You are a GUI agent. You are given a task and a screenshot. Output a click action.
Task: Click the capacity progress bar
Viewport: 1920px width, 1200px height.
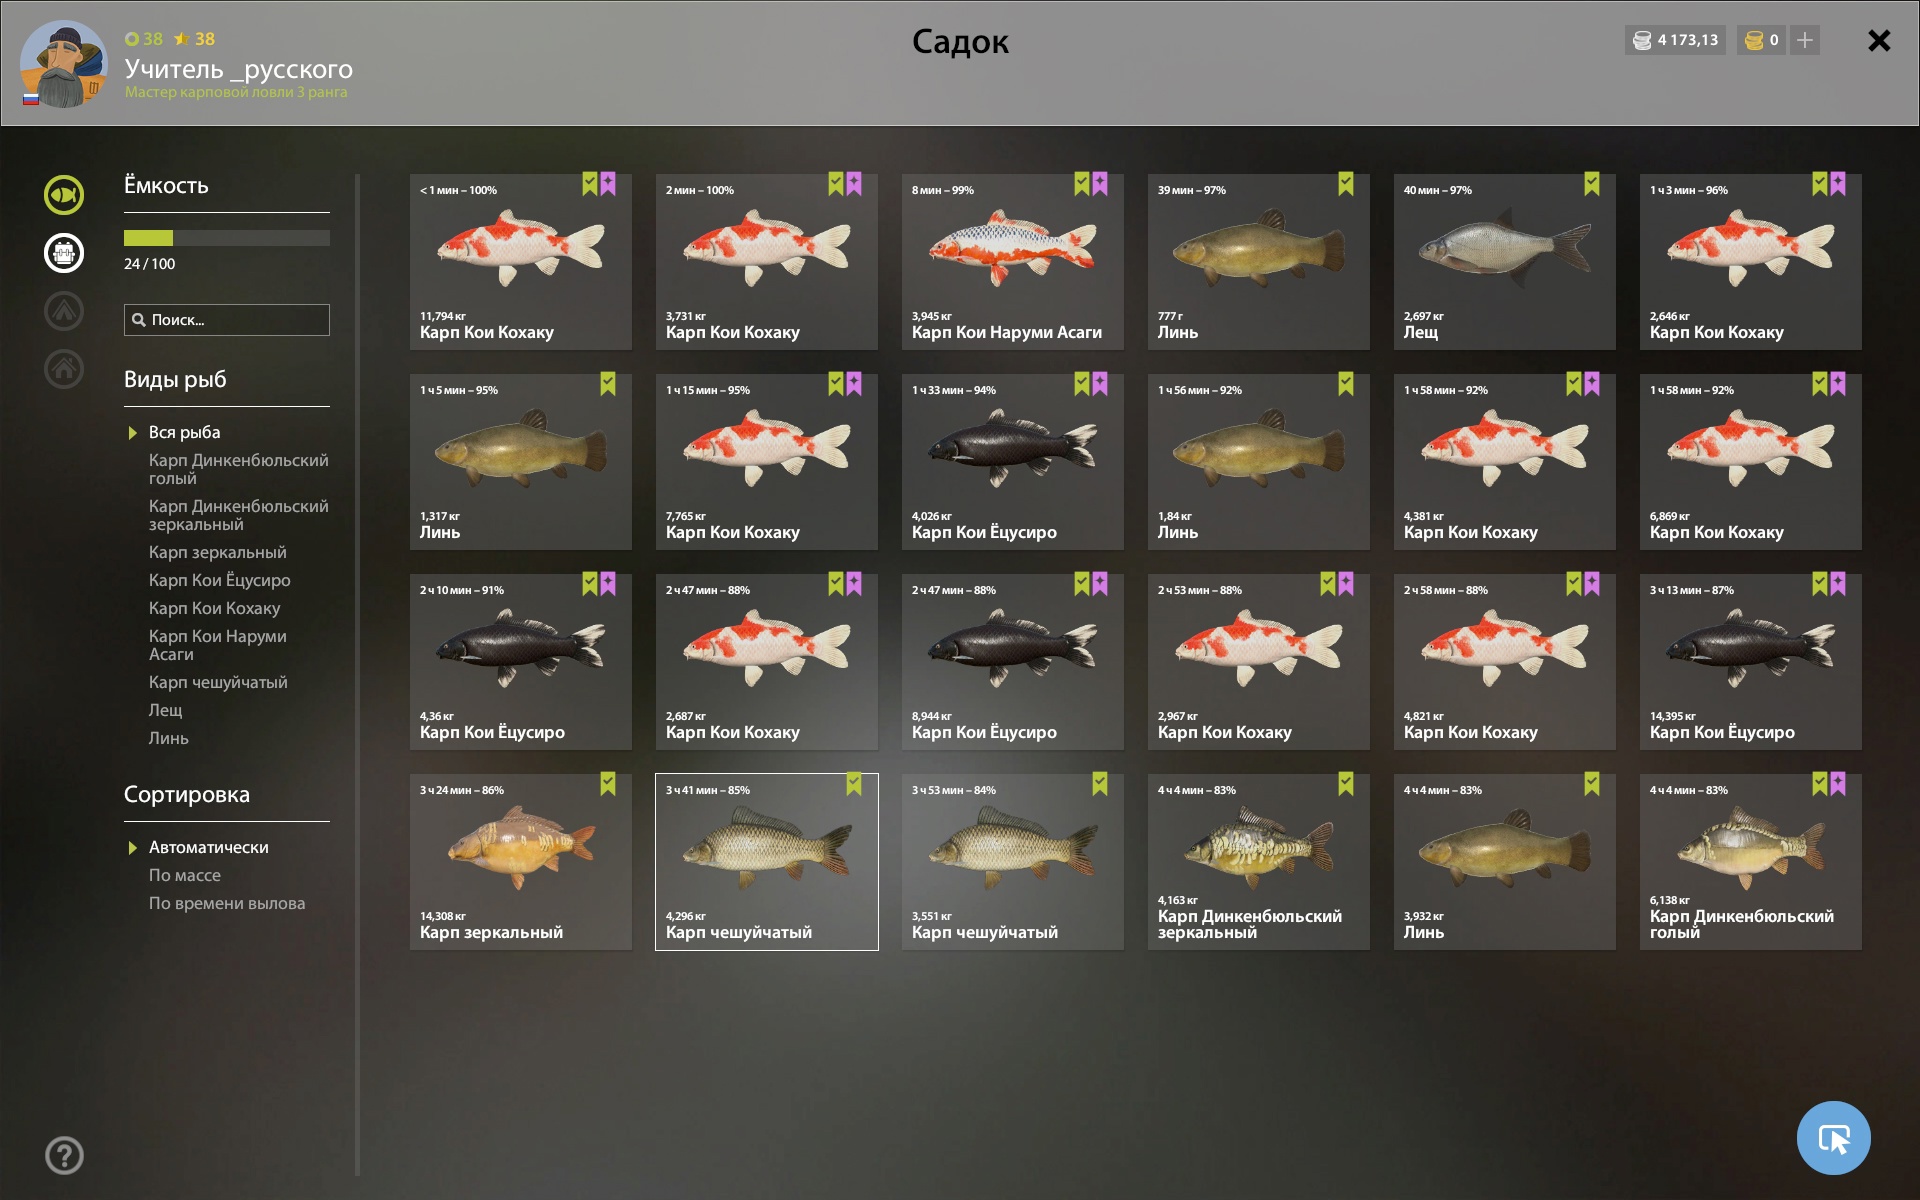pos(227,238)
